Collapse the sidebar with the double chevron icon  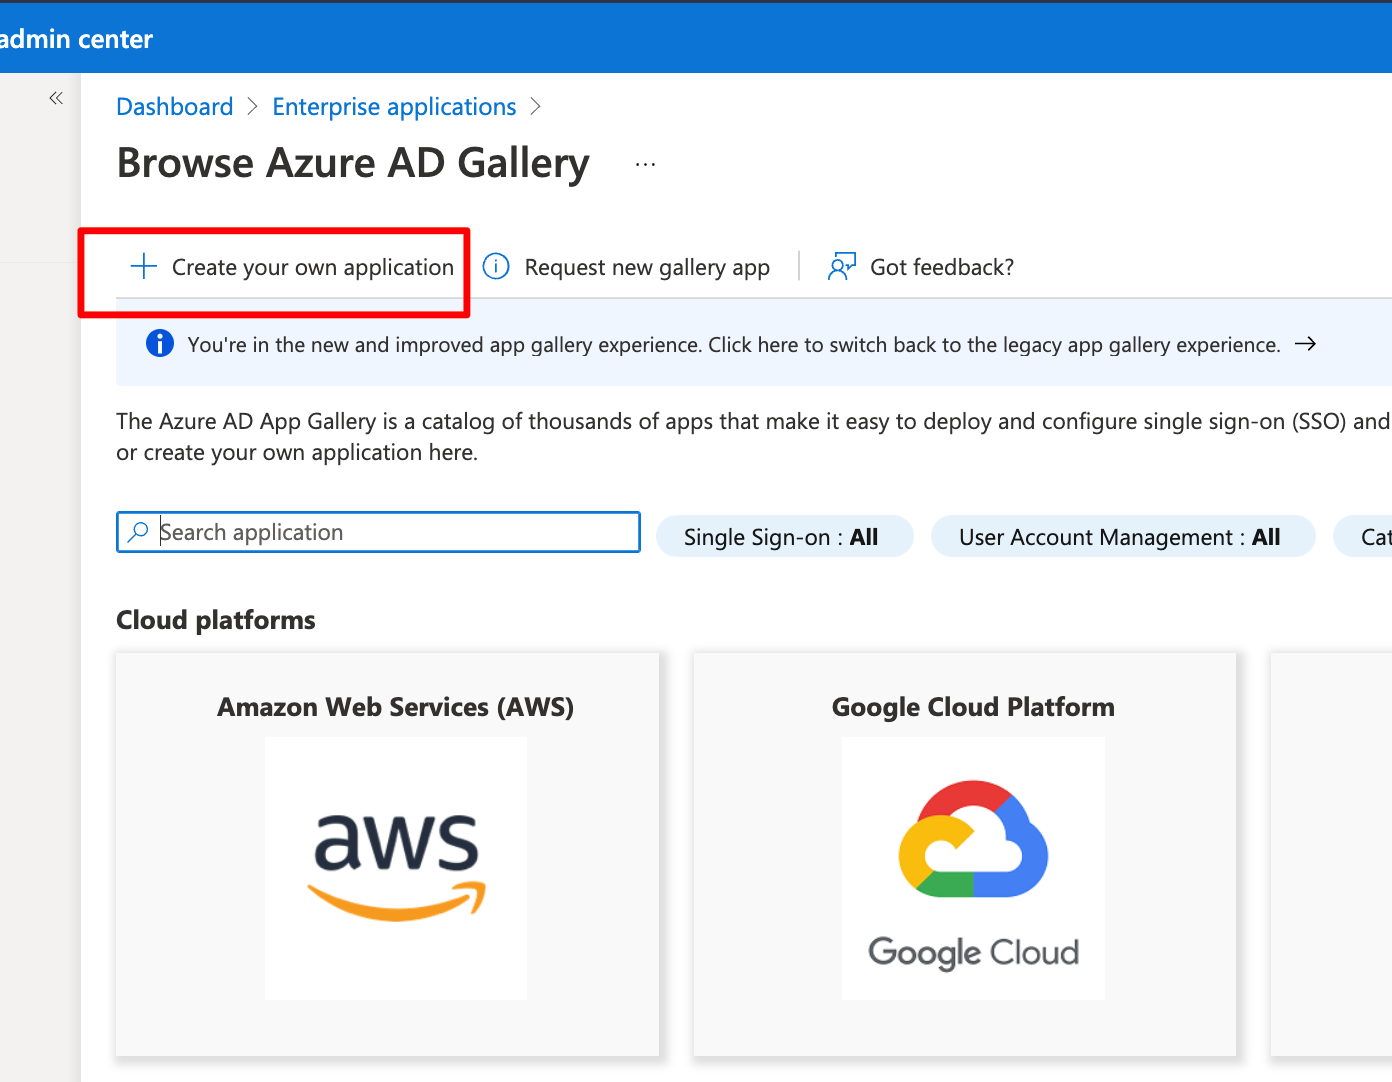click(56, 98)
